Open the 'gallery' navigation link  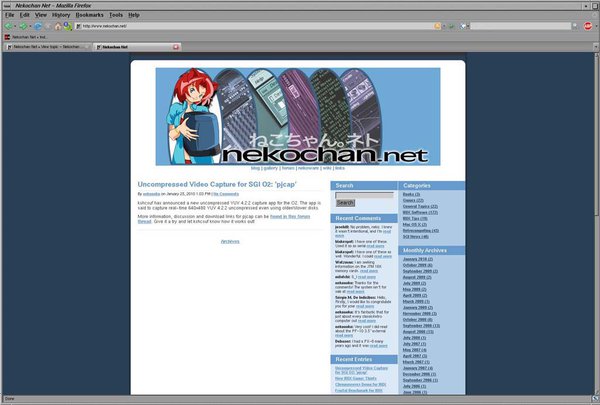pos(271,168)
